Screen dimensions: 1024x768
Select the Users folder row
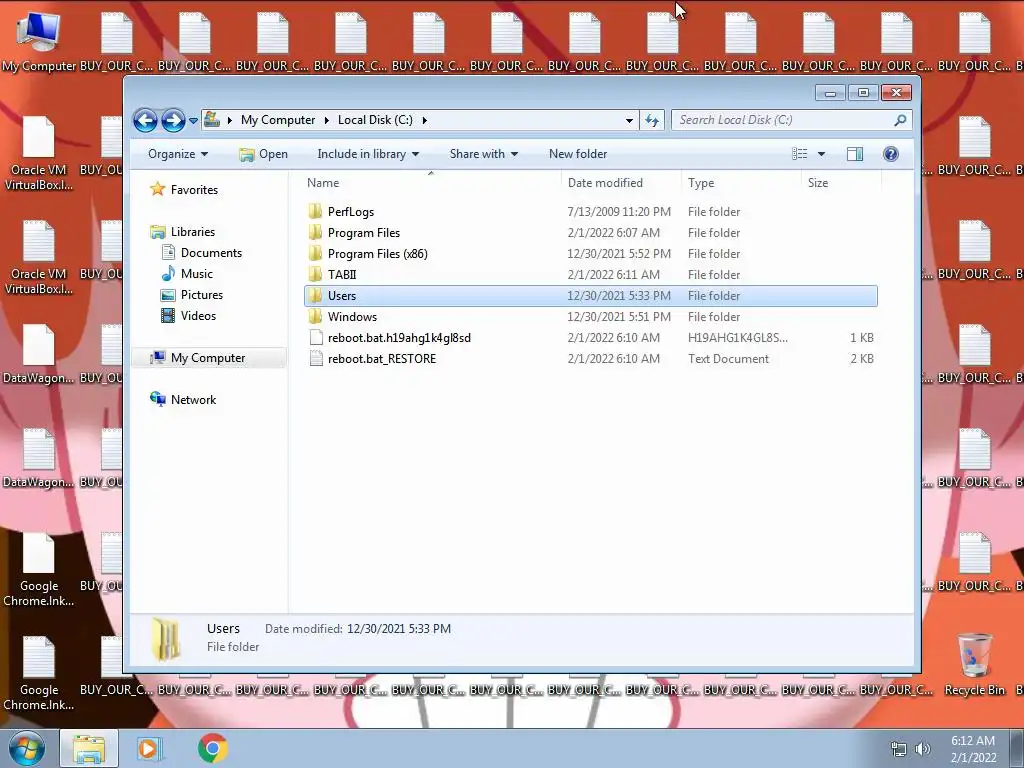pos(590,296)
